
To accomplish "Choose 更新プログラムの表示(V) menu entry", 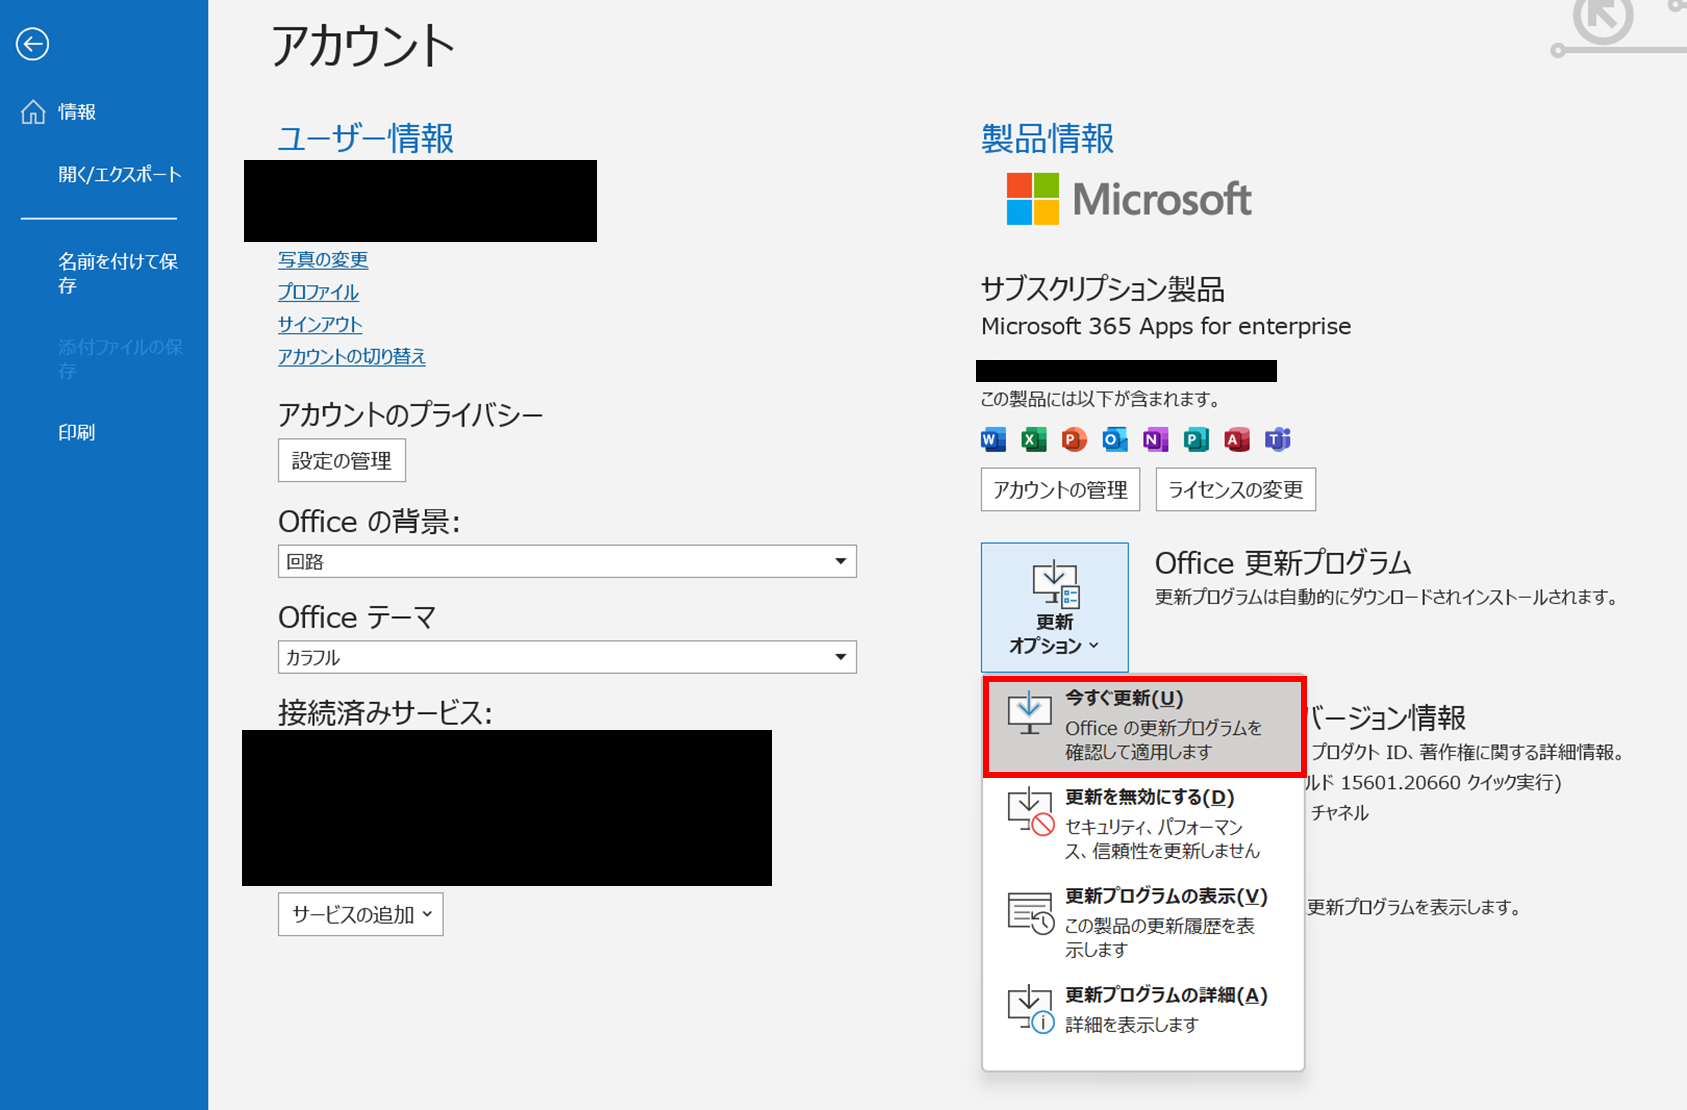I will click(1144, 922).
